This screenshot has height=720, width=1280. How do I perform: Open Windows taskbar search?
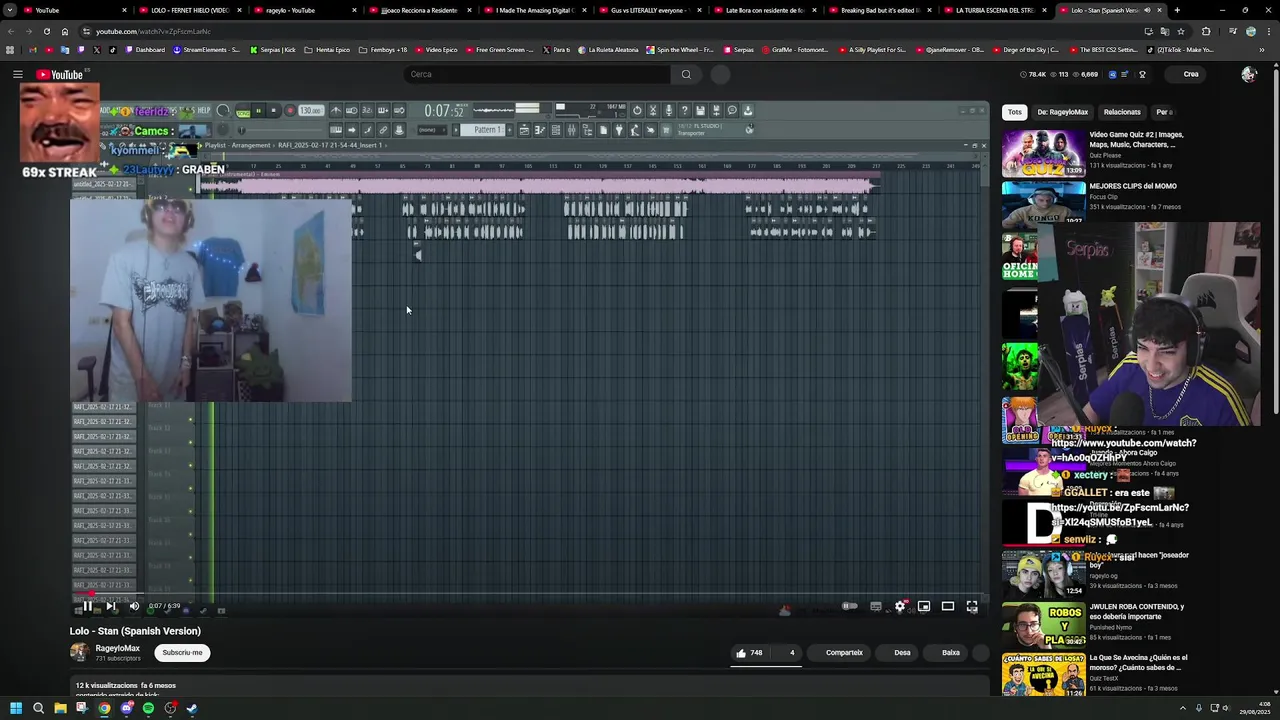coord(38,708)
